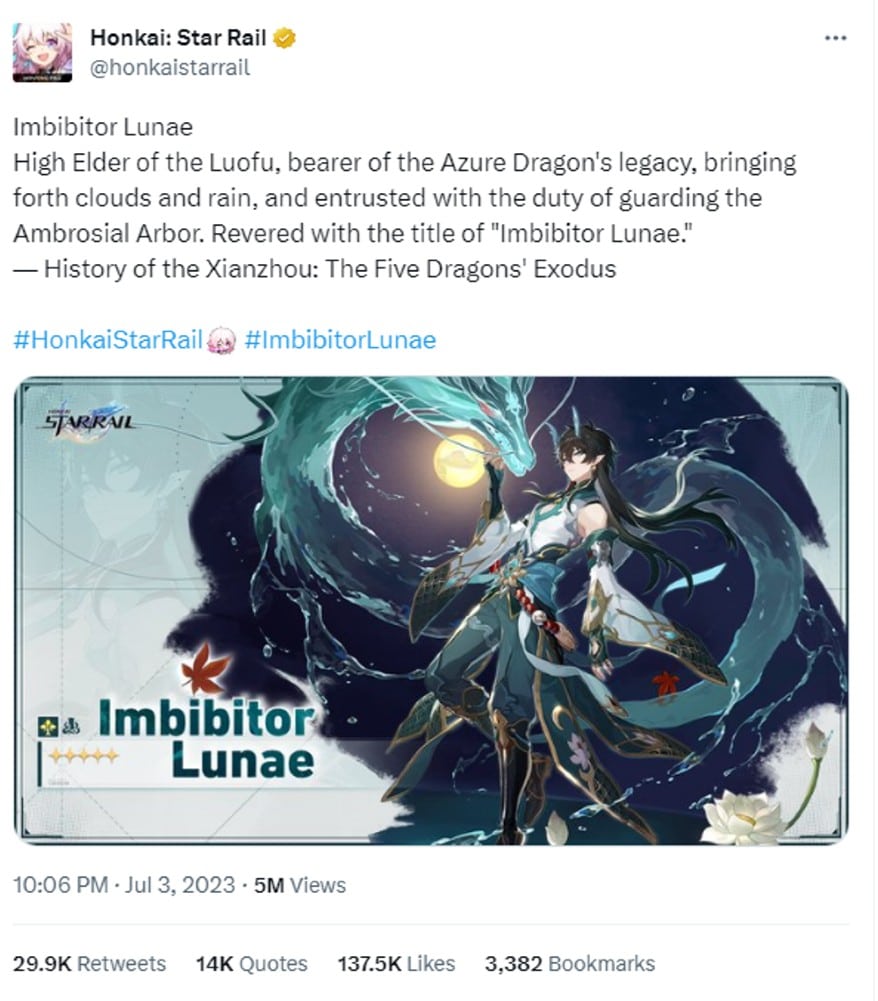Screen dimensions: 878x1001
Task: Open the #ImbibitorLunae hashtag
Action: tap(340, 340)
